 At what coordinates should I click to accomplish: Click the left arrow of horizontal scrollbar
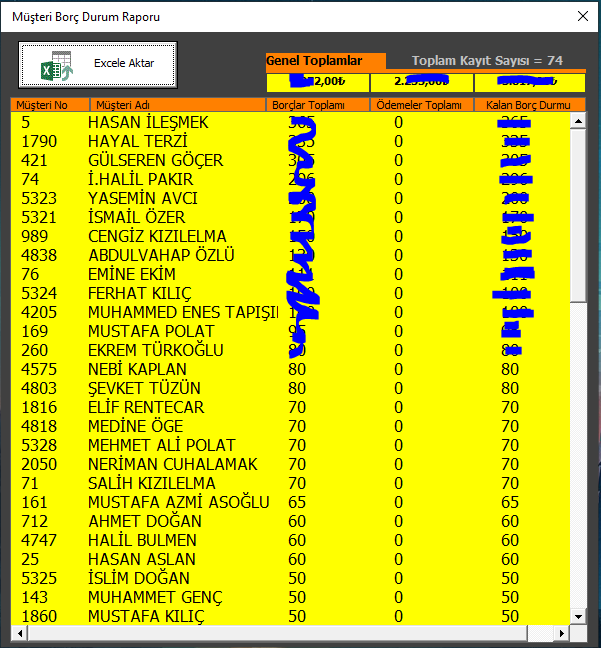click(x=17, y=635)
